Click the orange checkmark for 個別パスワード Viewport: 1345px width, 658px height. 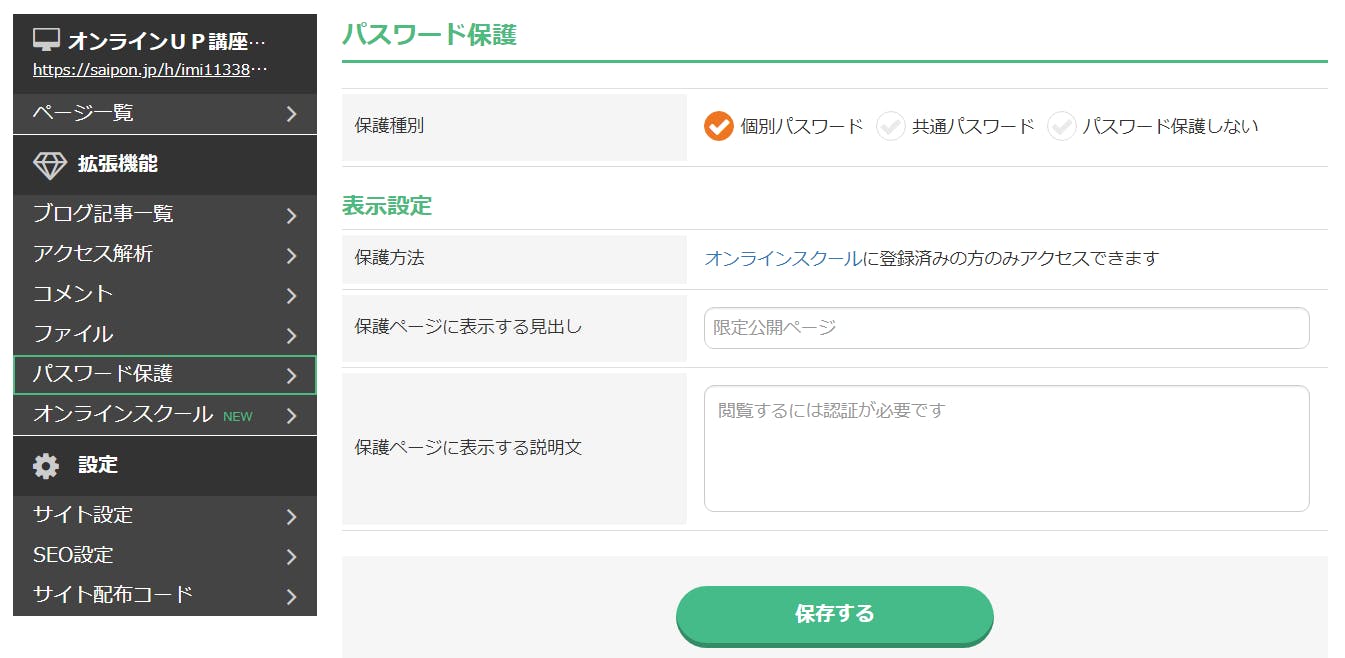point(718,126)
